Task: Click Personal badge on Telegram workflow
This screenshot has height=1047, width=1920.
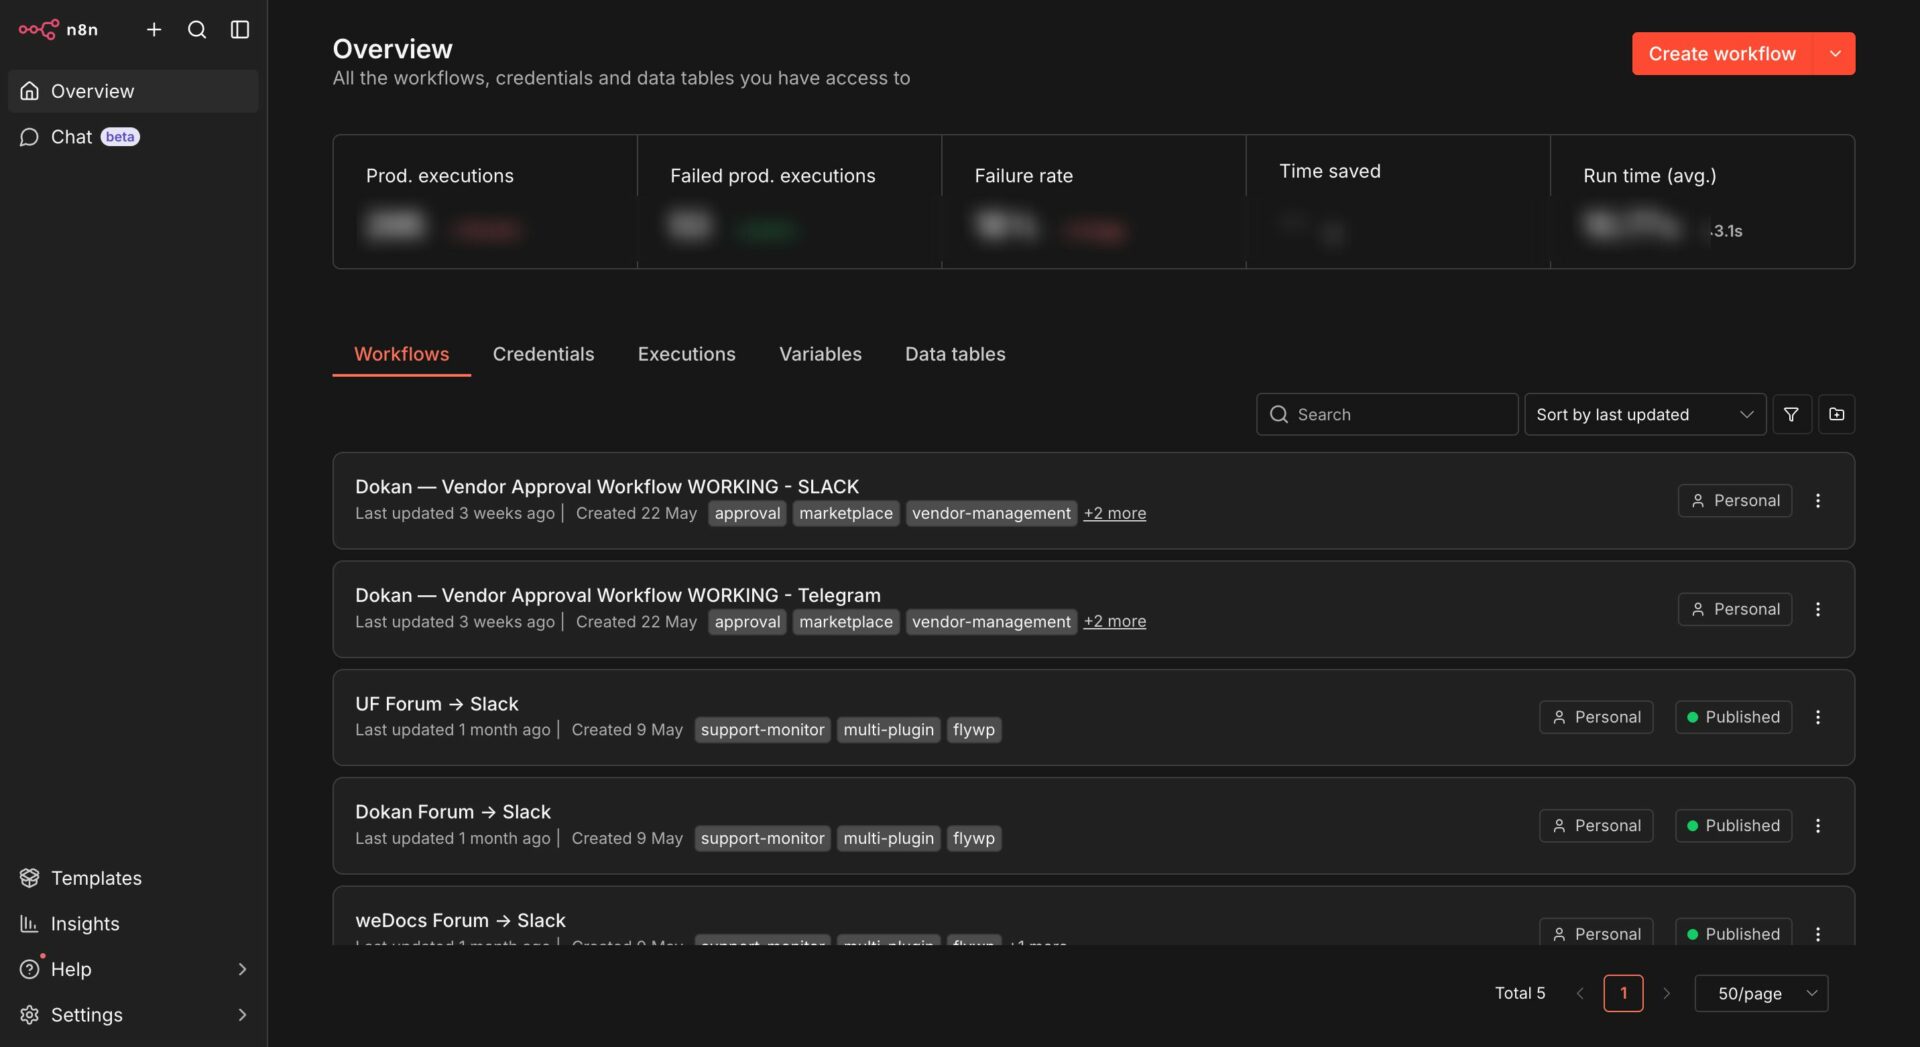Action: tap(1735, 609)
